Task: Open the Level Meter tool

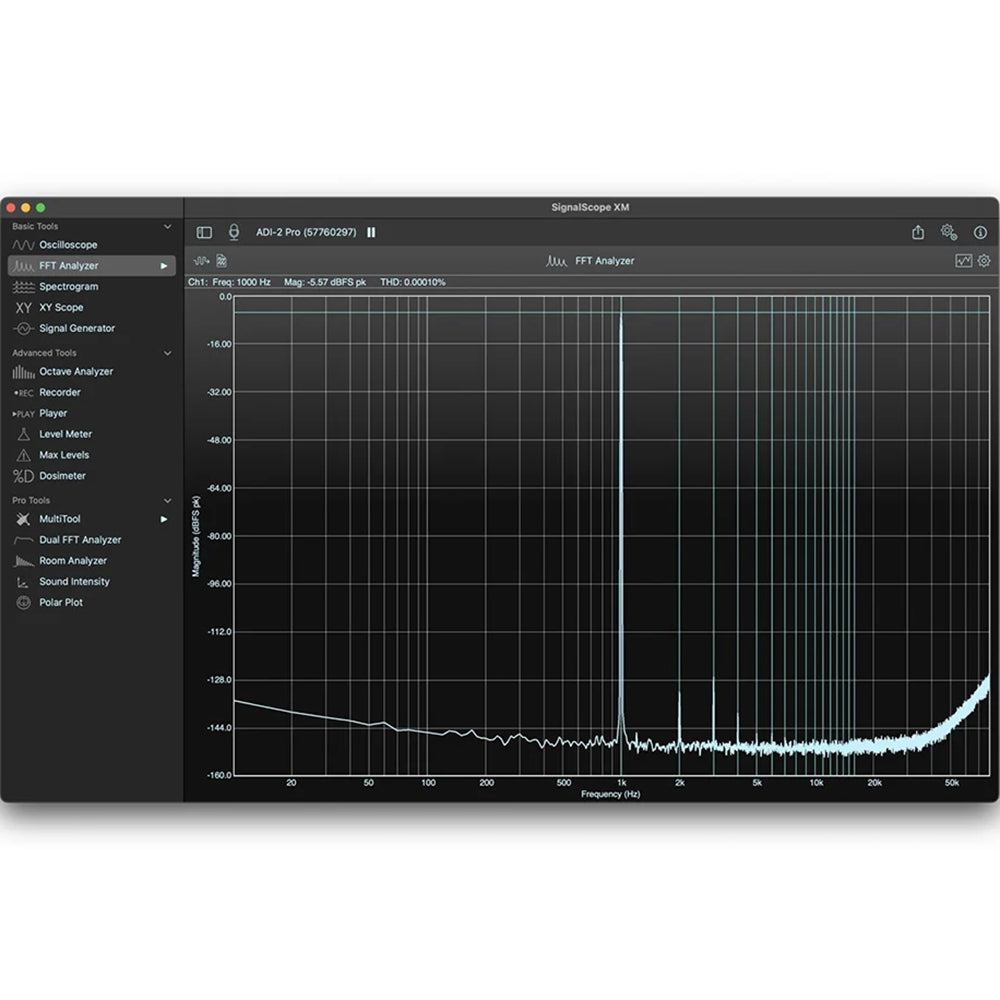Action: tap(65, 434)
